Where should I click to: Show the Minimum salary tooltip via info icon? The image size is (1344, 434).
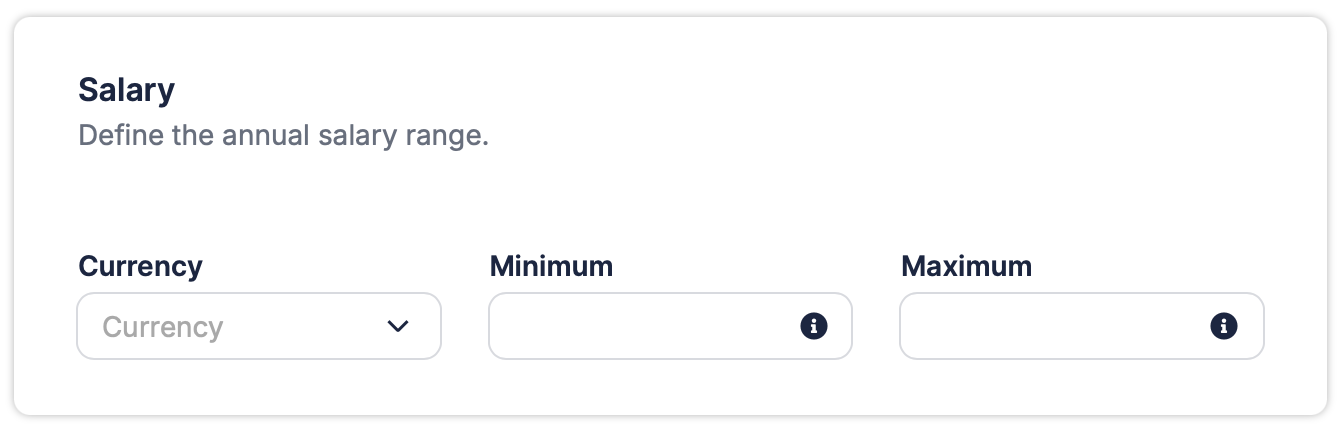point(814,326)
